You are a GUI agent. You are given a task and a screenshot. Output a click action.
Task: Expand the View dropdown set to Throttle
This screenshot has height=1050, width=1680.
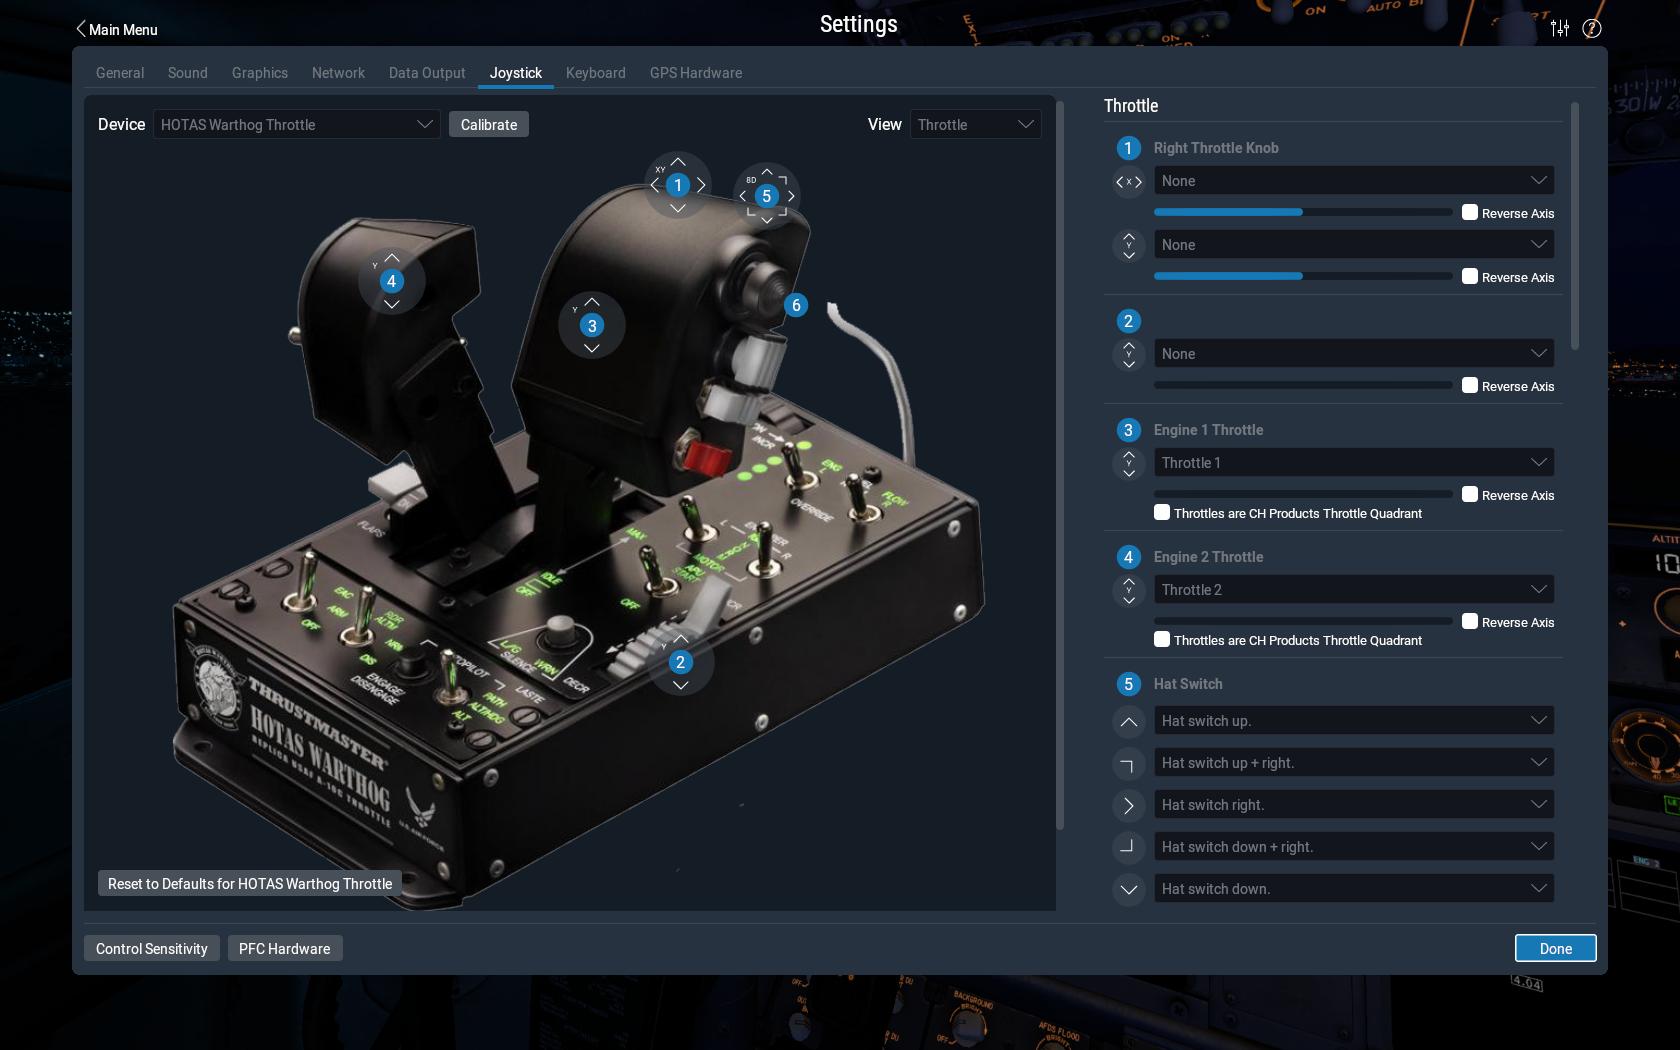[x=974, y=125]
